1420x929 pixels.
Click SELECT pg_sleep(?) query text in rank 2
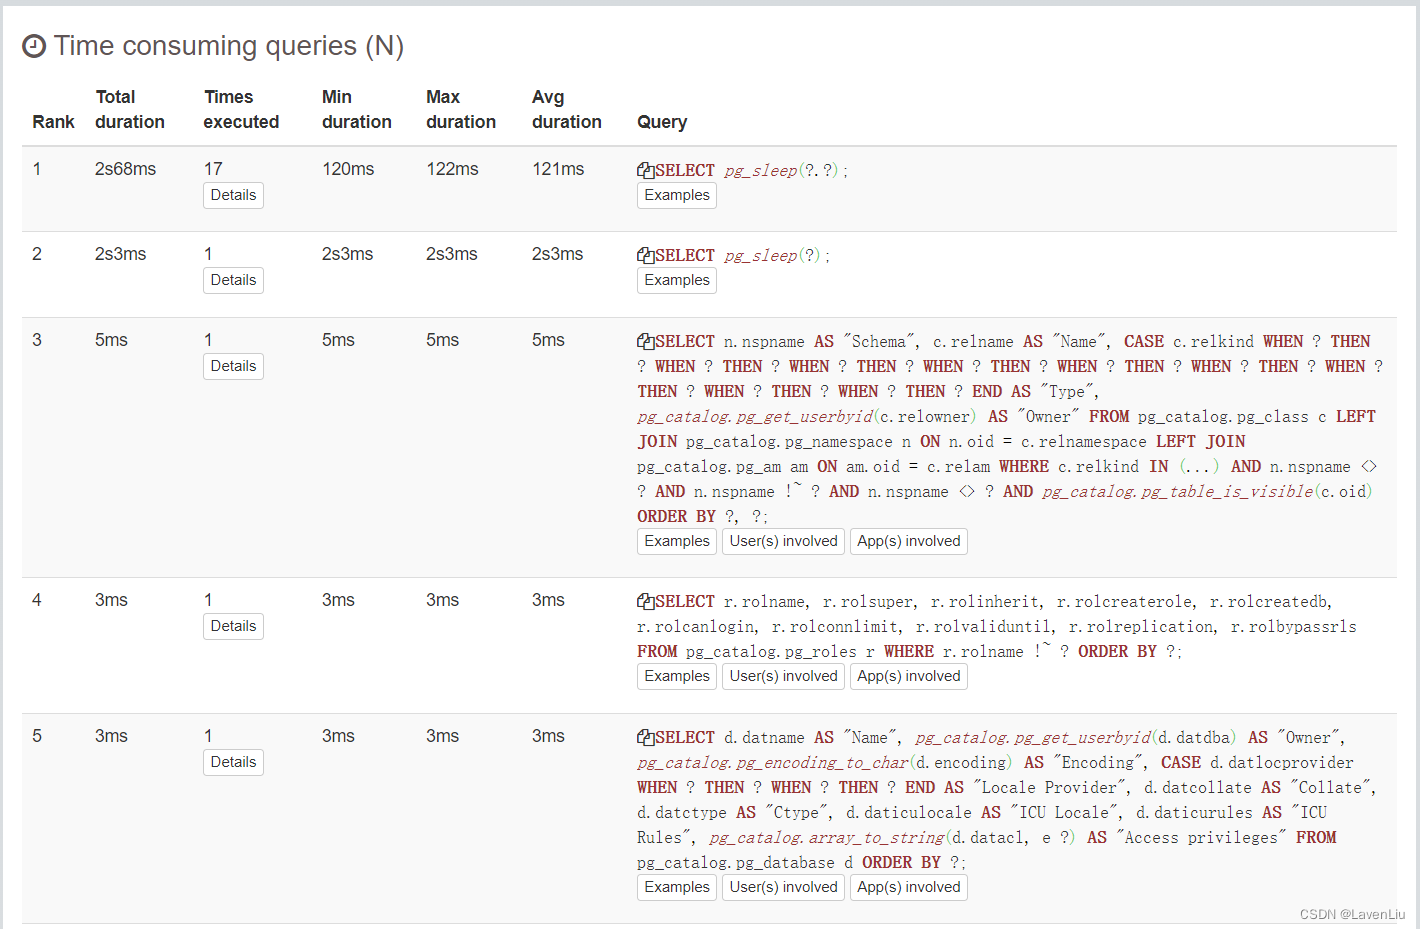click(742, 256)
